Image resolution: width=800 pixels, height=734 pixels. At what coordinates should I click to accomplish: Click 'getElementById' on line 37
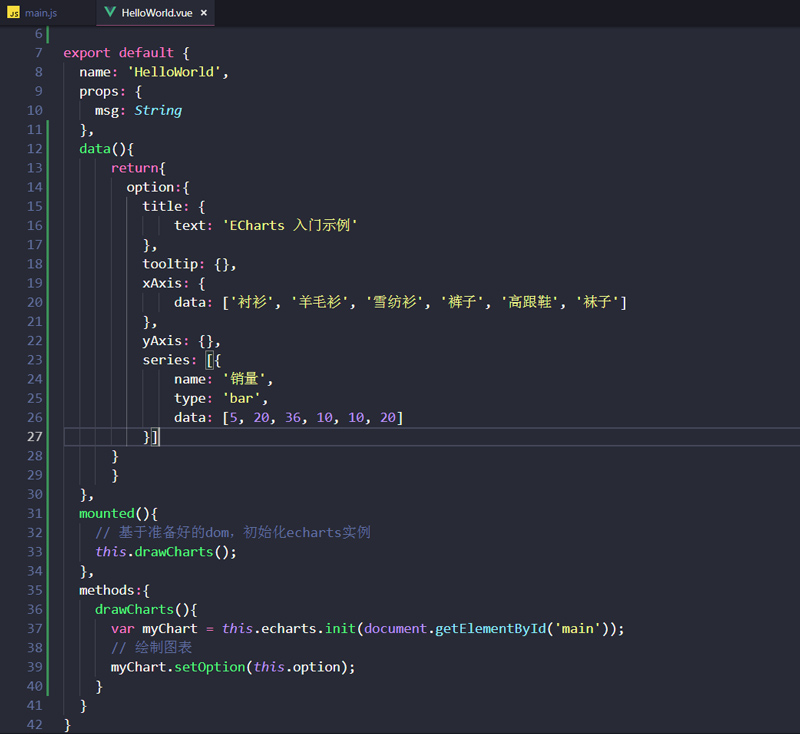[x=490, y=629]
